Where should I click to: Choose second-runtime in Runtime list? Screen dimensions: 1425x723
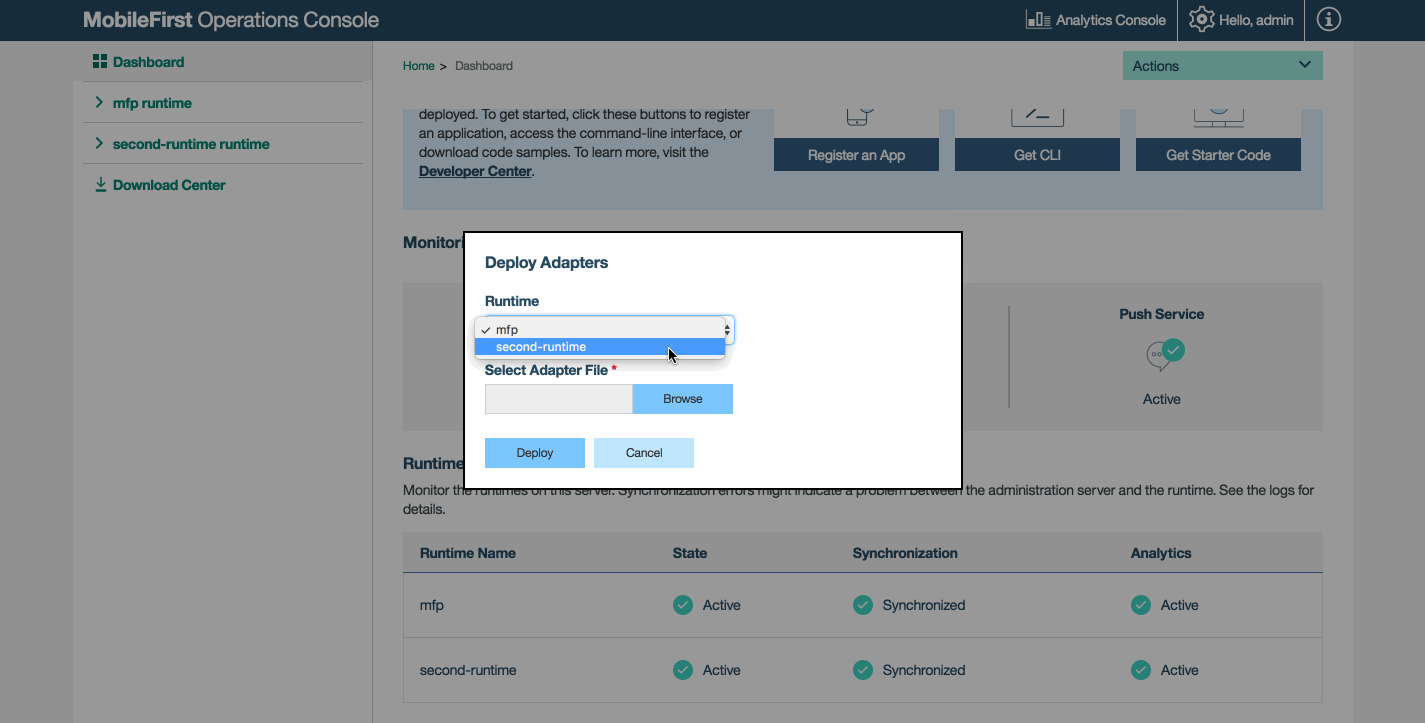click(x=600, y=347)
